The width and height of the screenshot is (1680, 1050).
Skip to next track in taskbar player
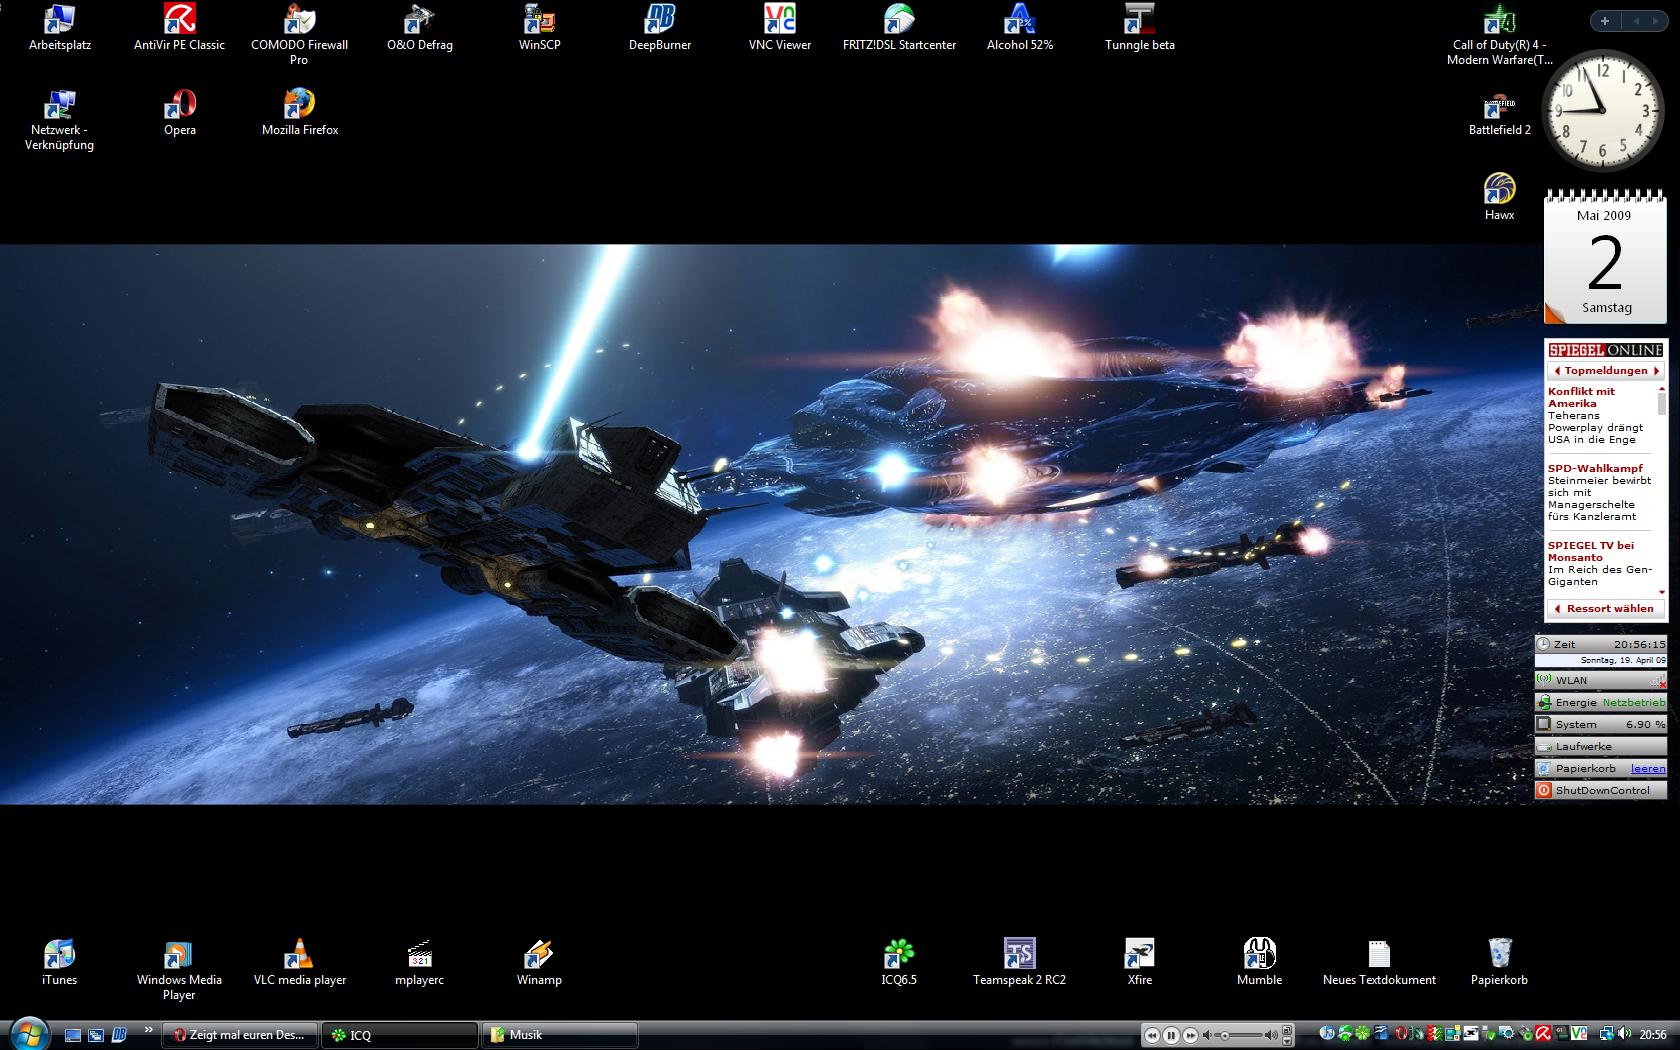(1190, 1035)
